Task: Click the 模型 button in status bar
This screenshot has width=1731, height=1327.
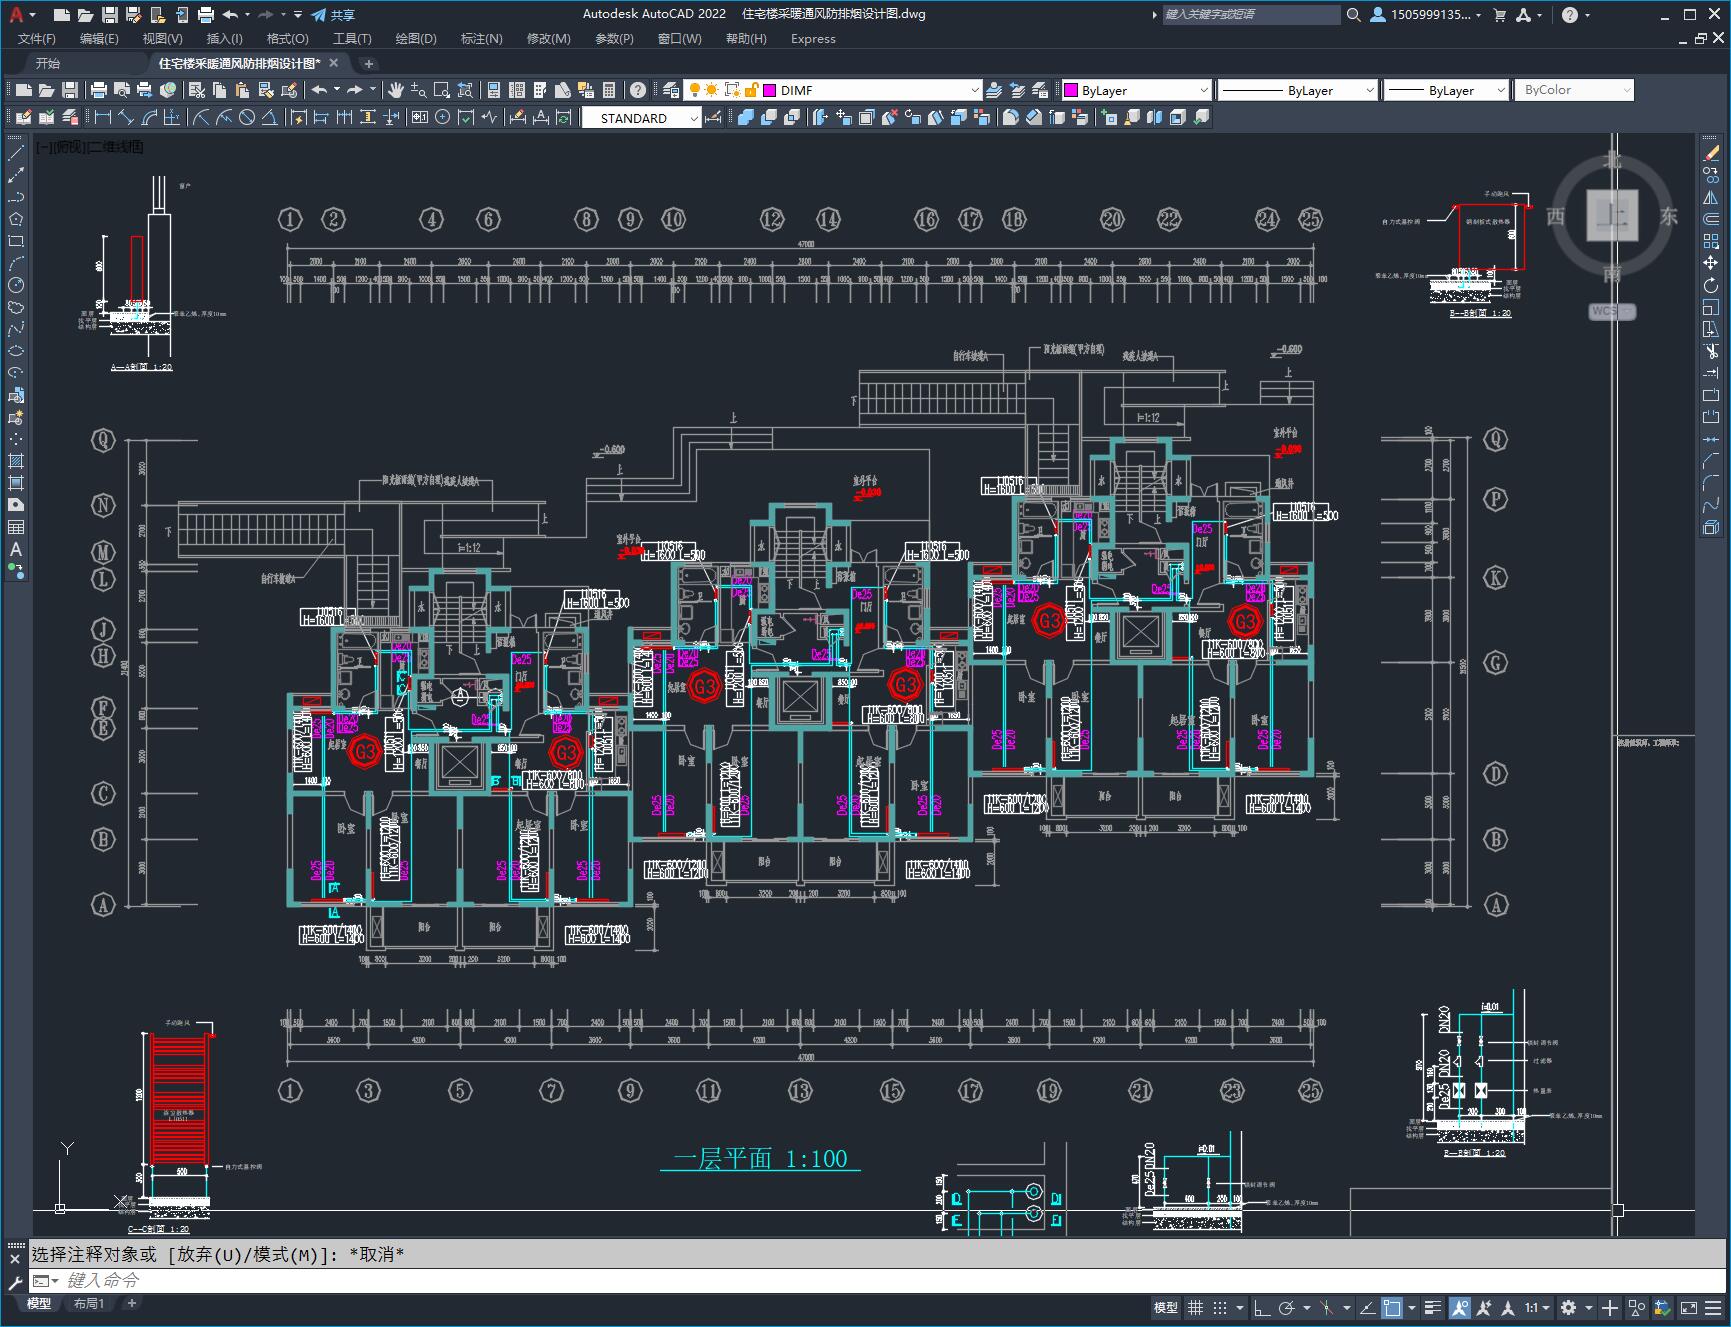Action: pyautogui.click(x=1166, y=1307)
